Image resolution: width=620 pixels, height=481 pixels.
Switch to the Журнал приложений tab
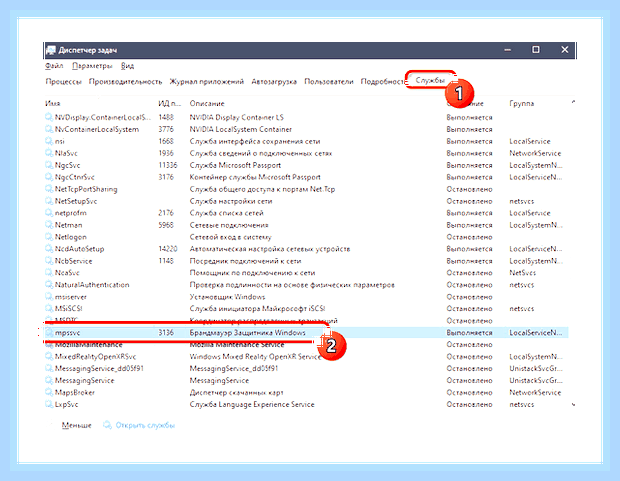pyautogui.click(x=206, y=81)
